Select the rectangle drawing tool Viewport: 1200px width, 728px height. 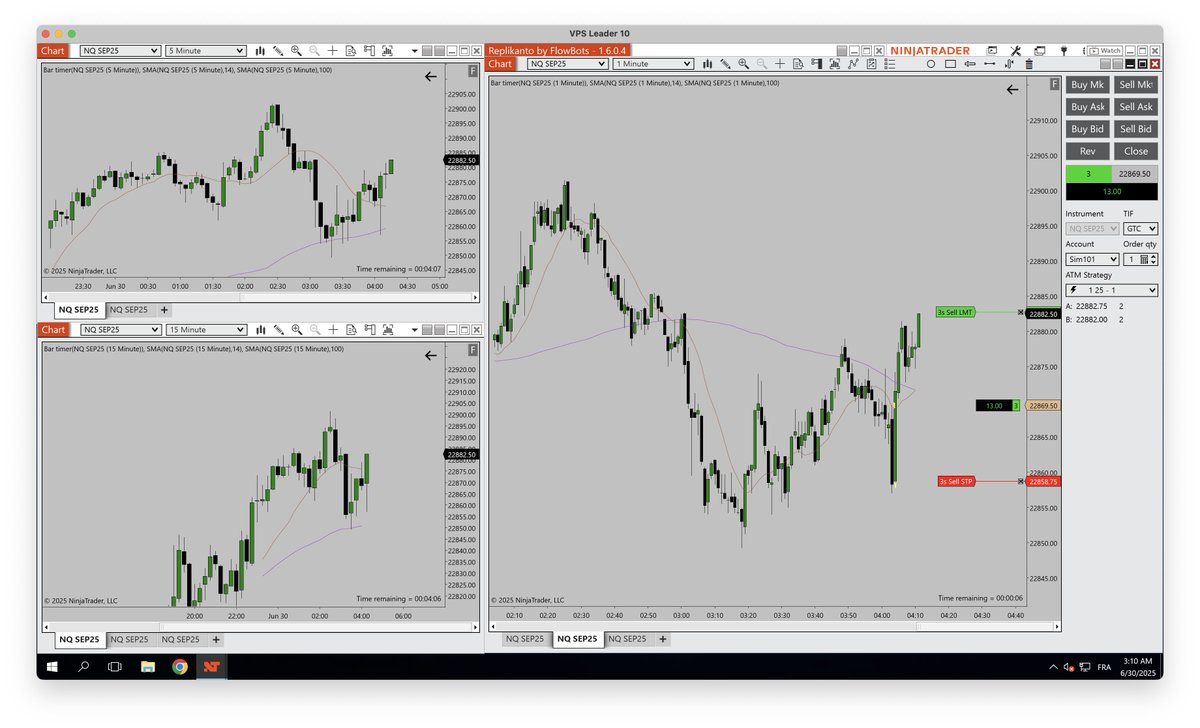[950, 64]
